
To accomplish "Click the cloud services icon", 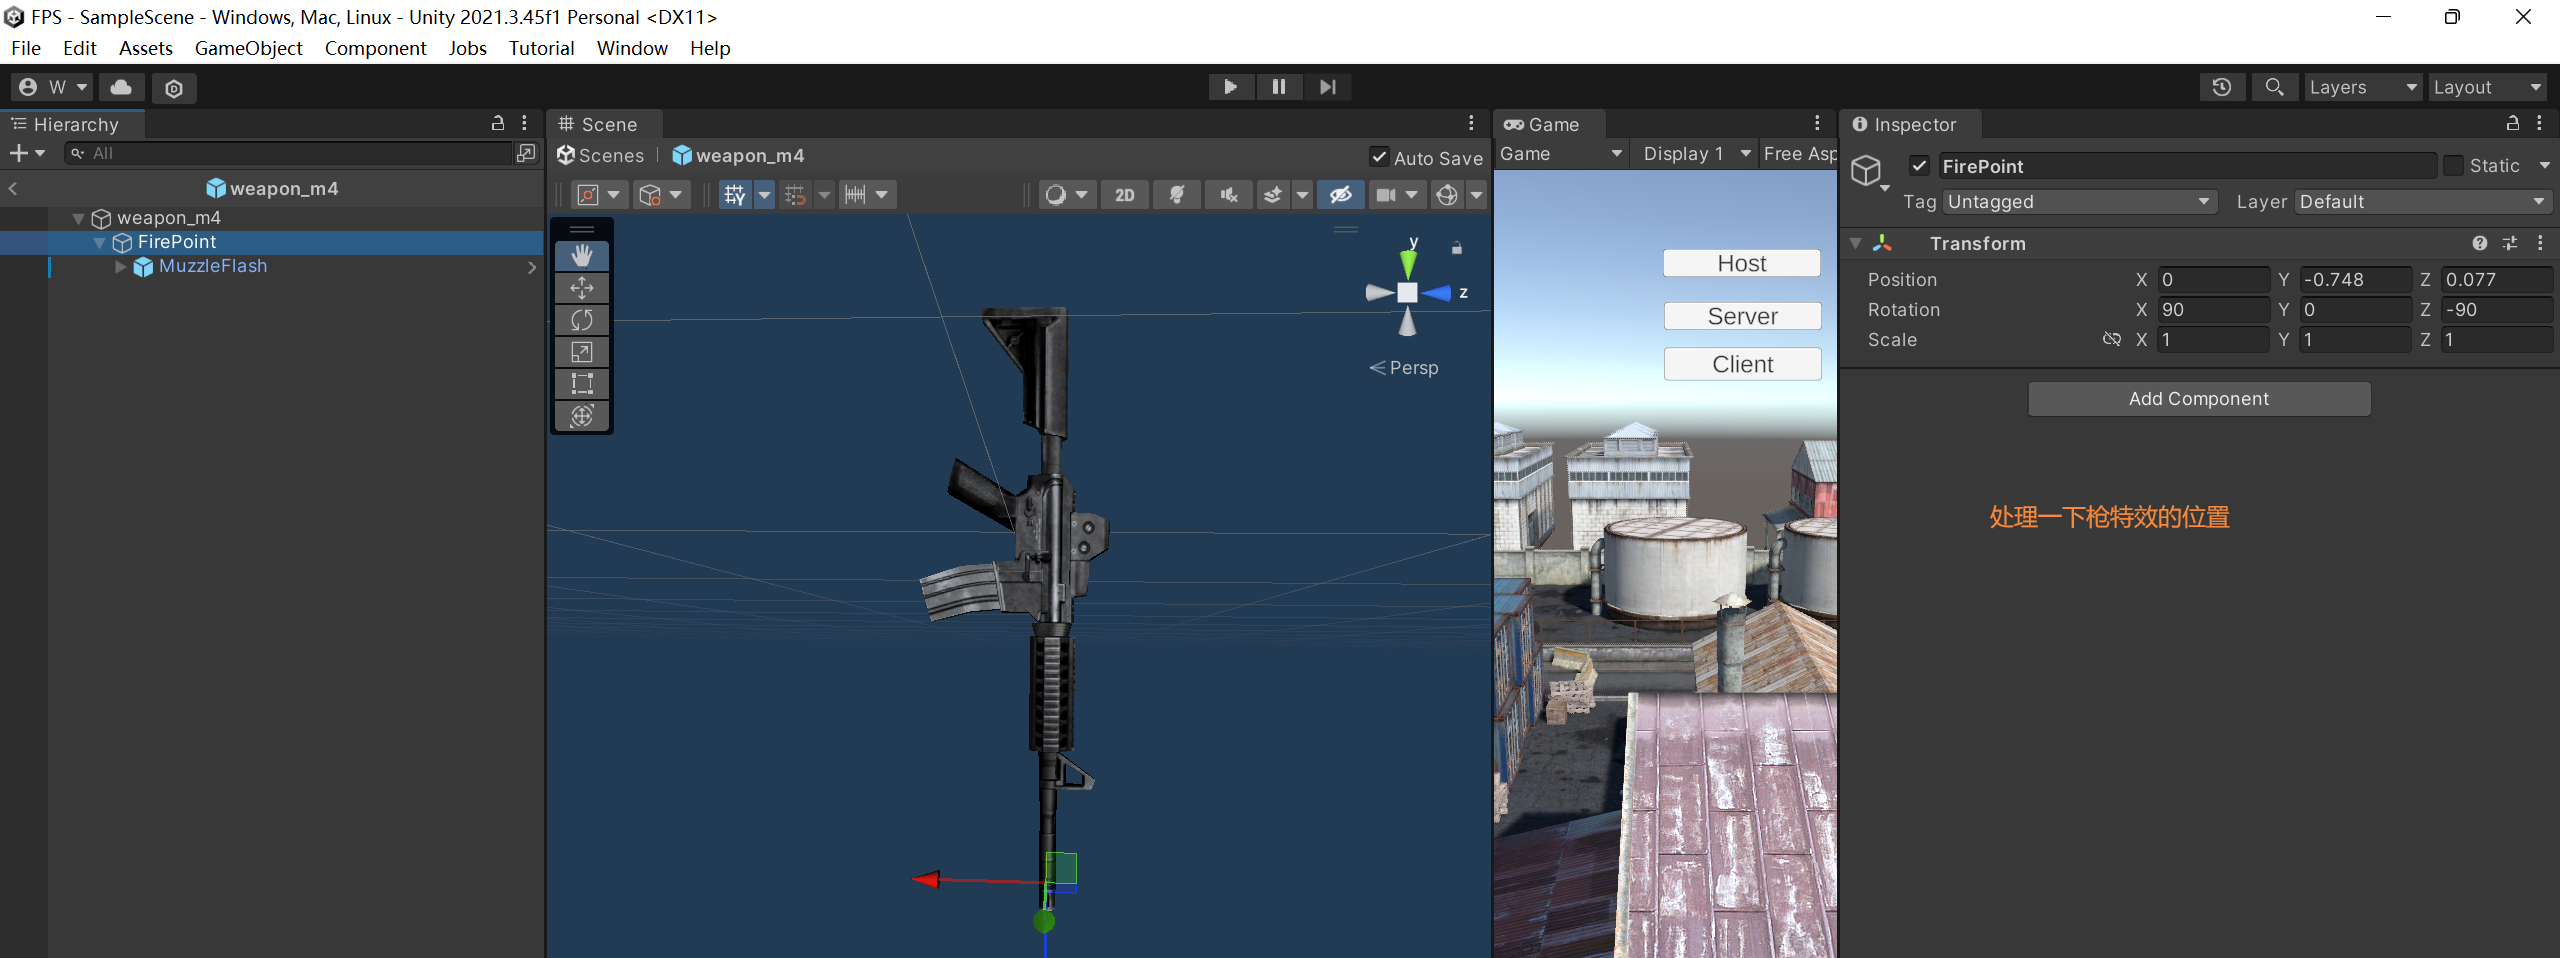I will [x=121, y=87].
